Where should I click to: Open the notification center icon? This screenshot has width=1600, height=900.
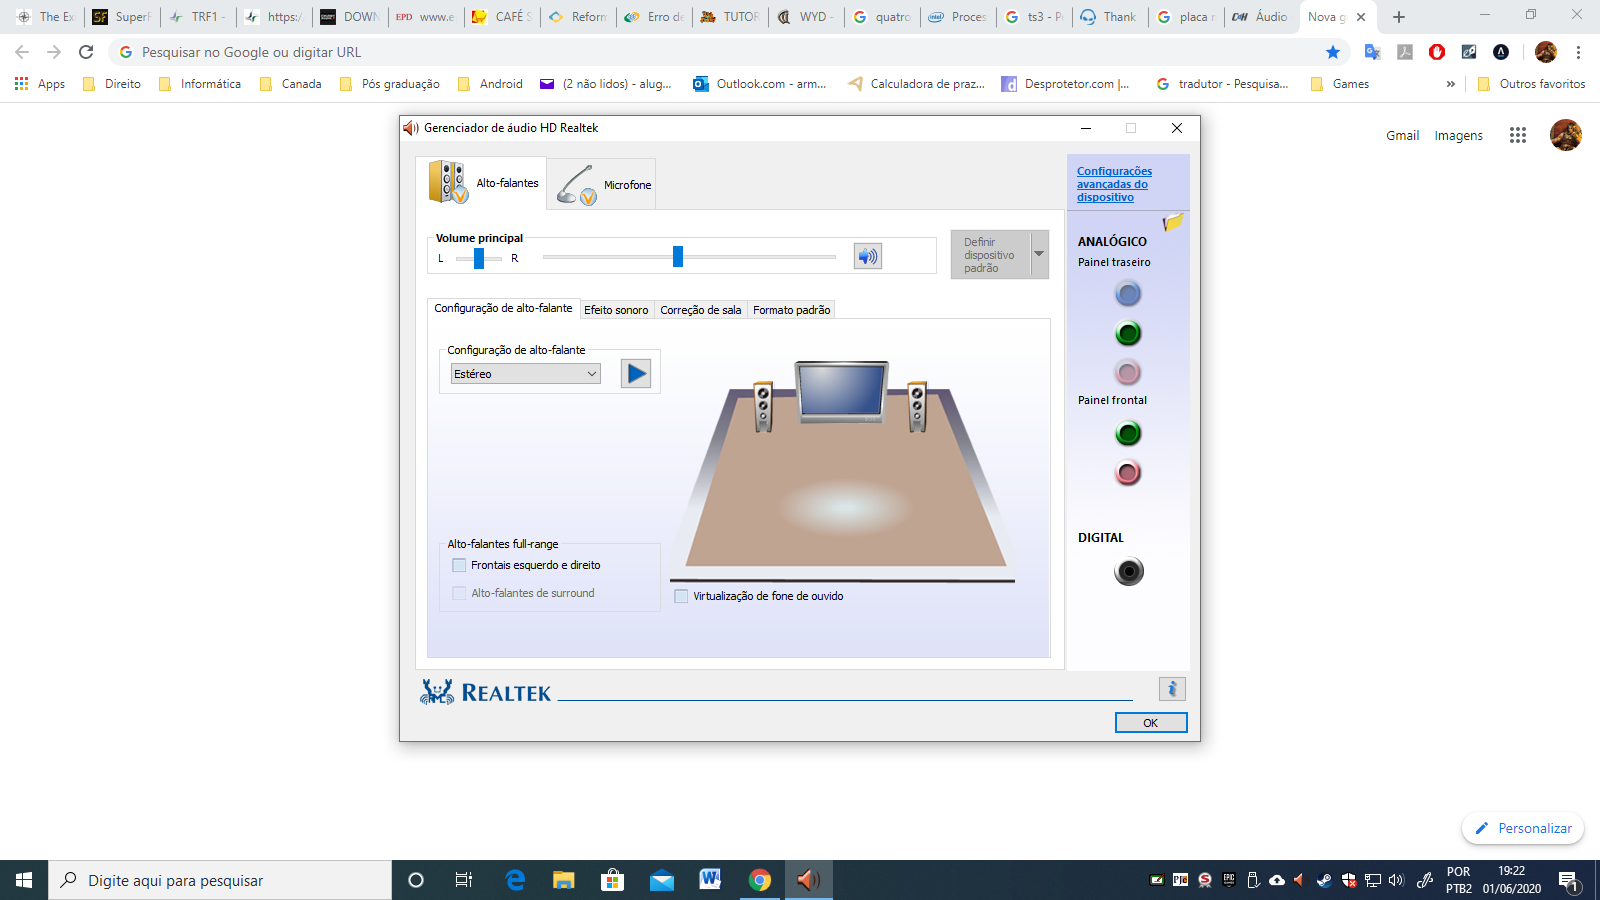[x=1568, y=881]
